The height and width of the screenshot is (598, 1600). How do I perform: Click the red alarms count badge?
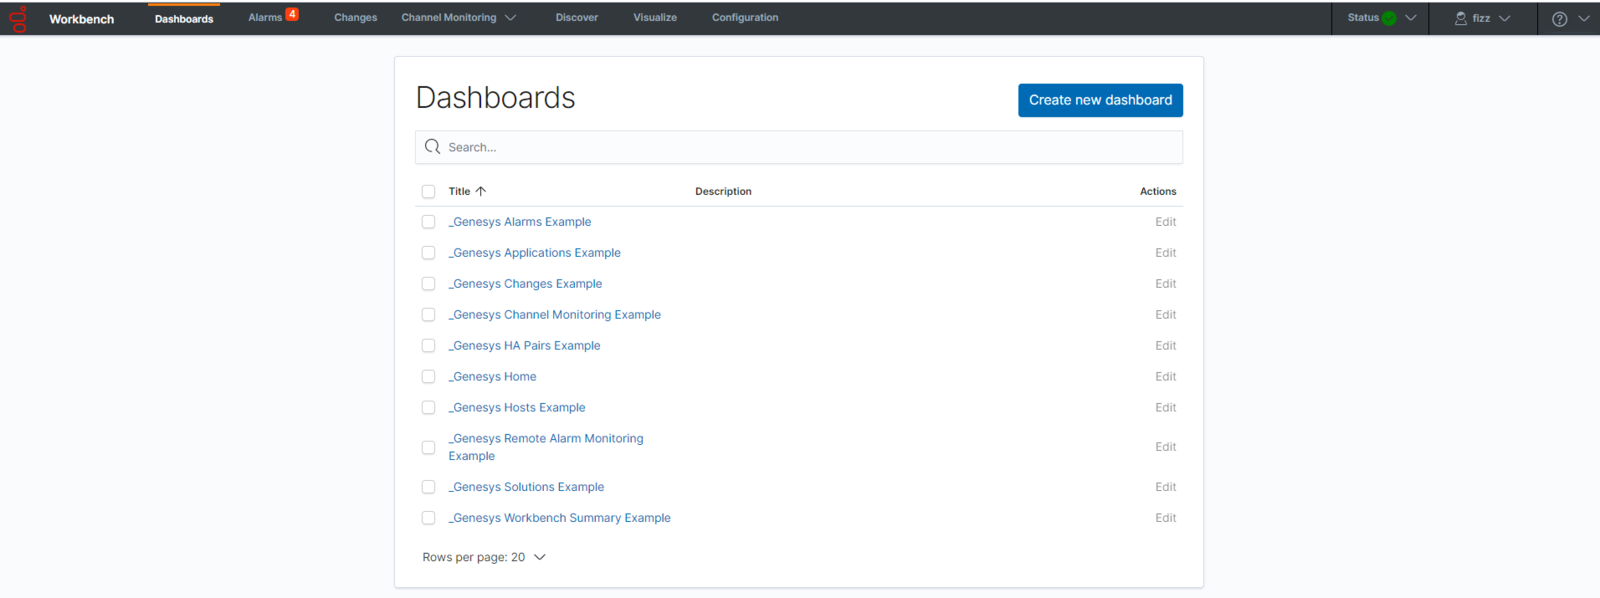[x=292, y=14]
